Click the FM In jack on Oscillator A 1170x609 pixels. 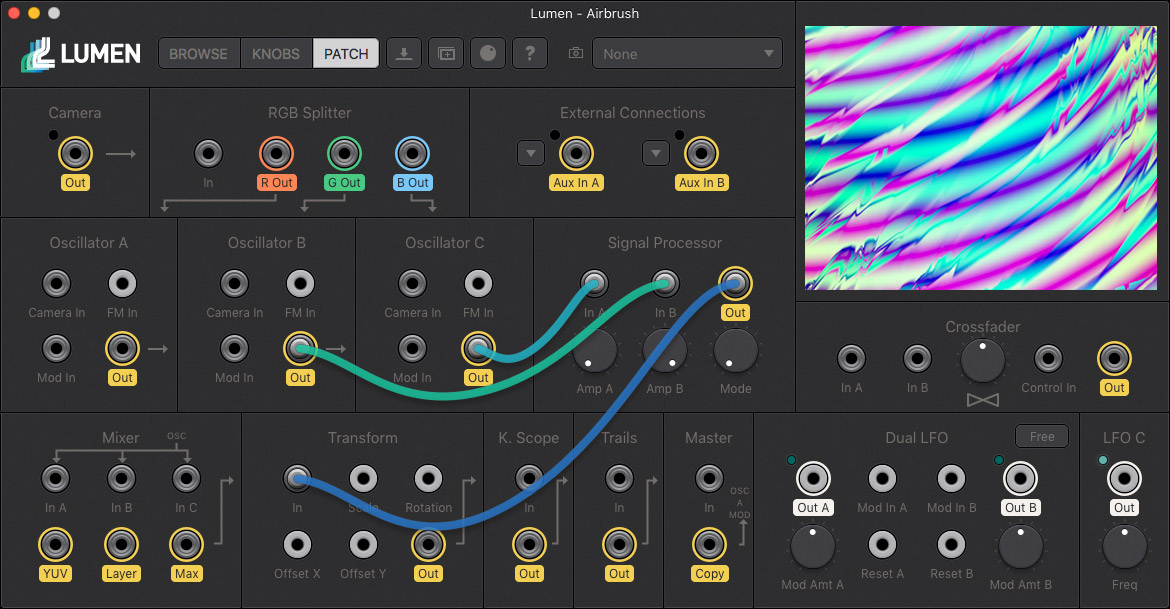(122, 283)
